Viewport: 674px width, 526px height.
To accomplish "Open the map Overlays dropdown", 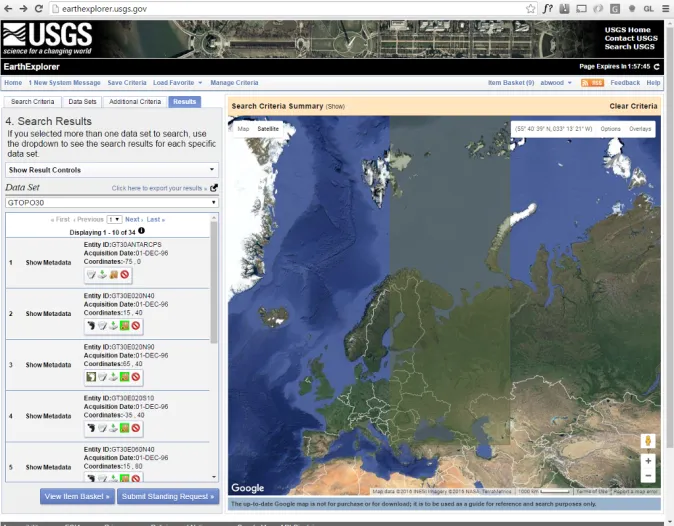I will pyautogui.click(x=640, y=129).
